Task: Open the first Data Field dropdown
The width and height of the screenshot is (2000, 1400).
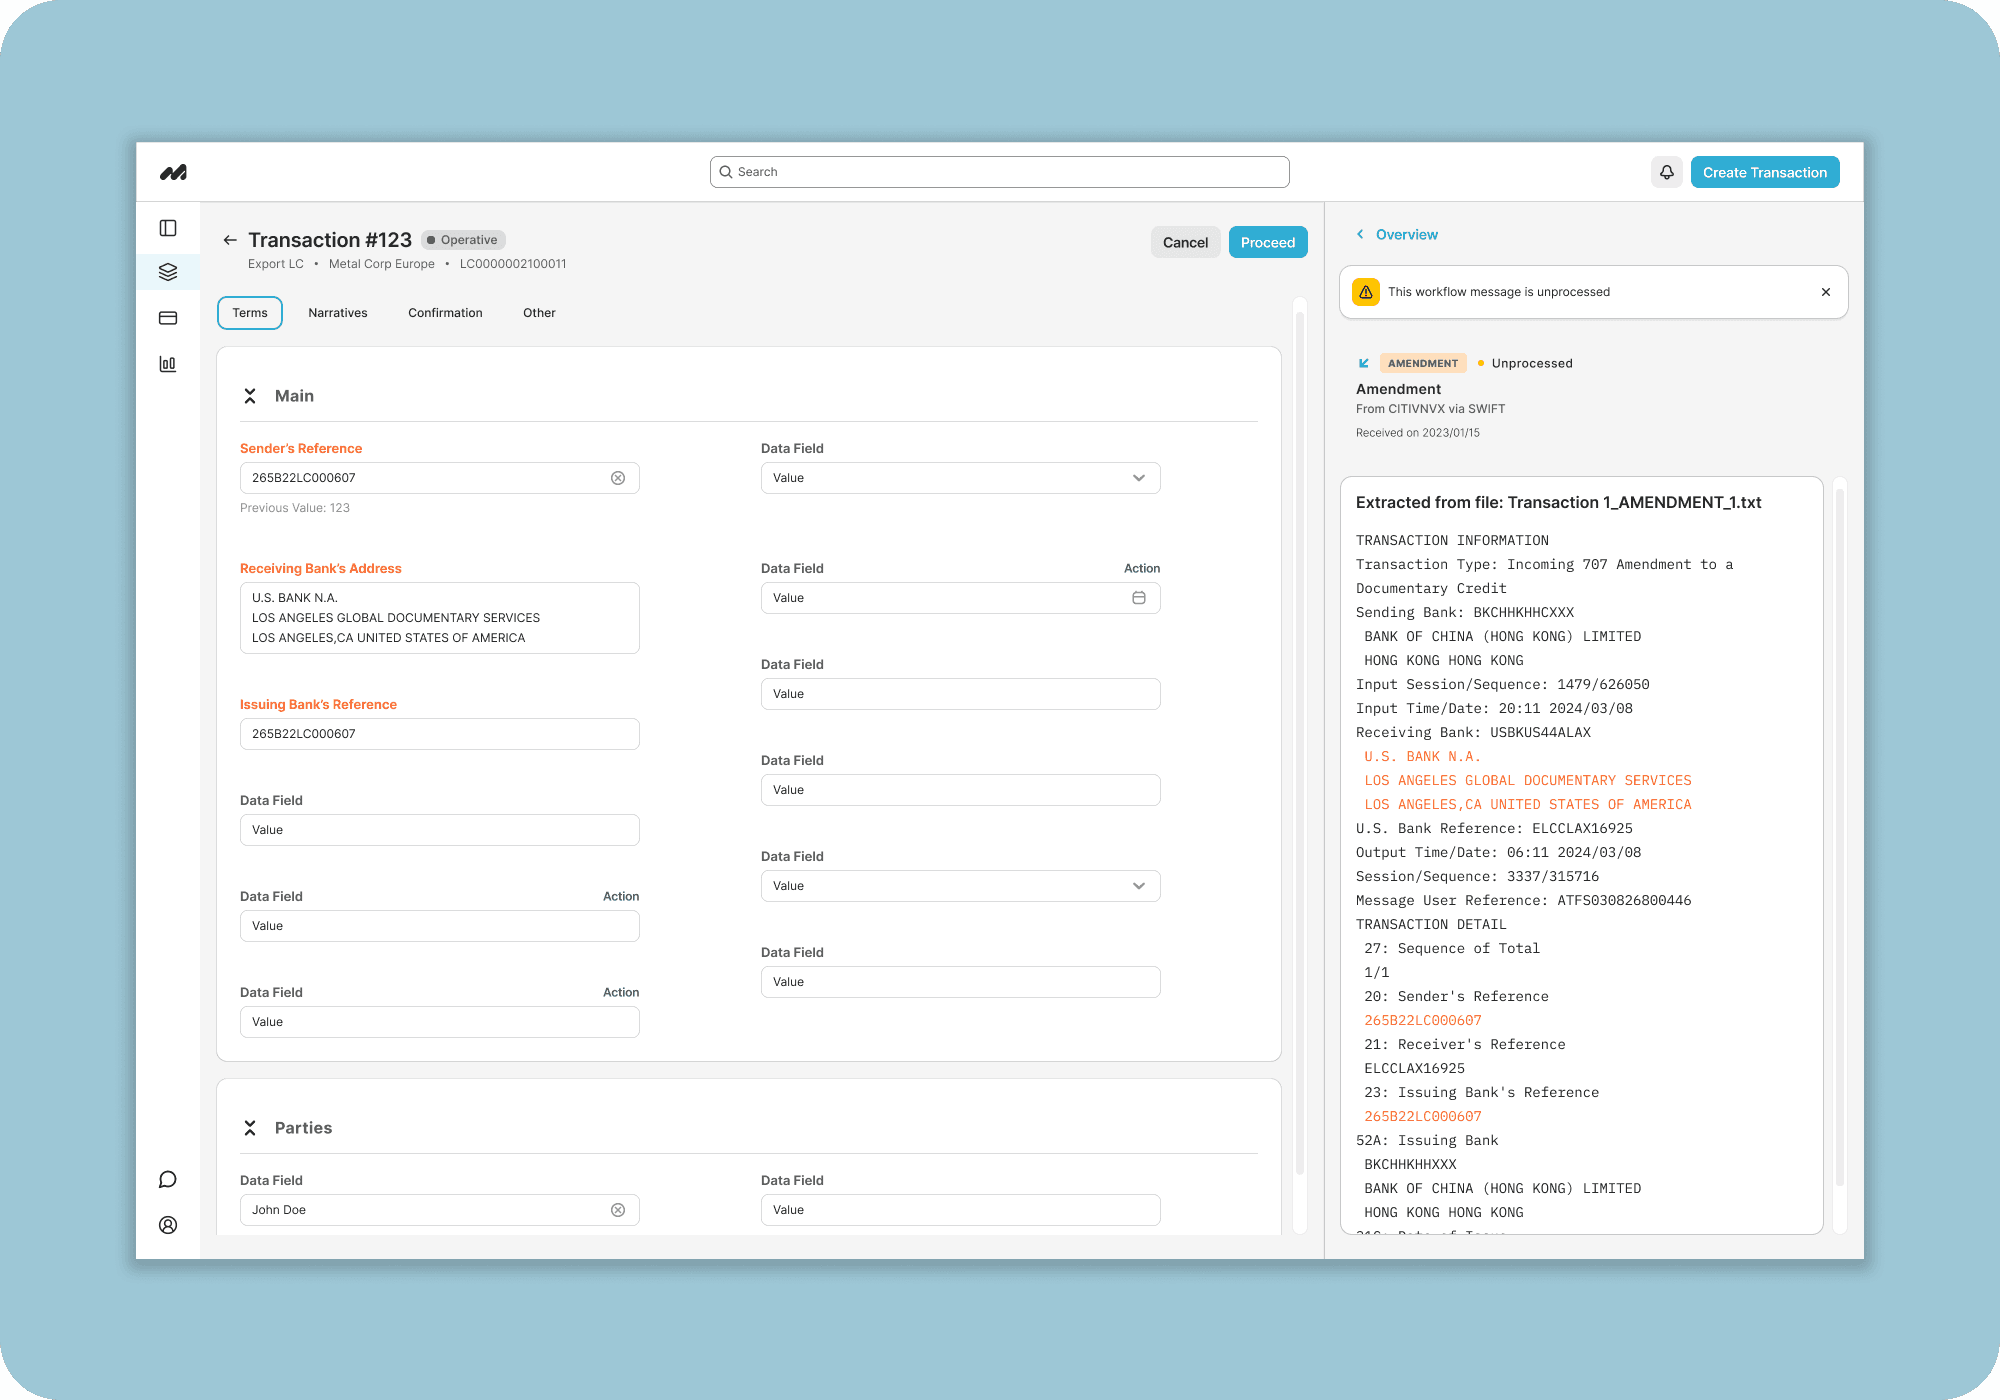Action: 960,478
